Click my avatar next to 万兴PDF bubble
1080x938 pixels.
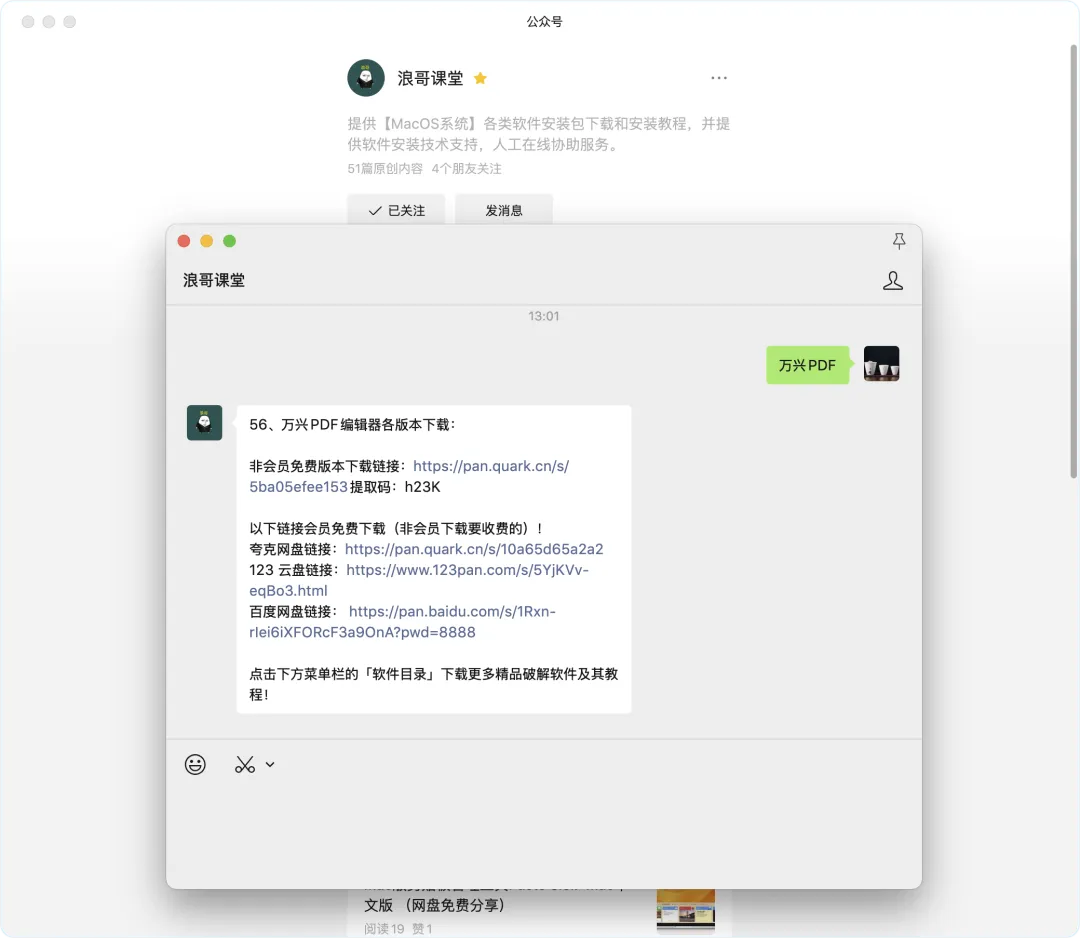point(882,364)
